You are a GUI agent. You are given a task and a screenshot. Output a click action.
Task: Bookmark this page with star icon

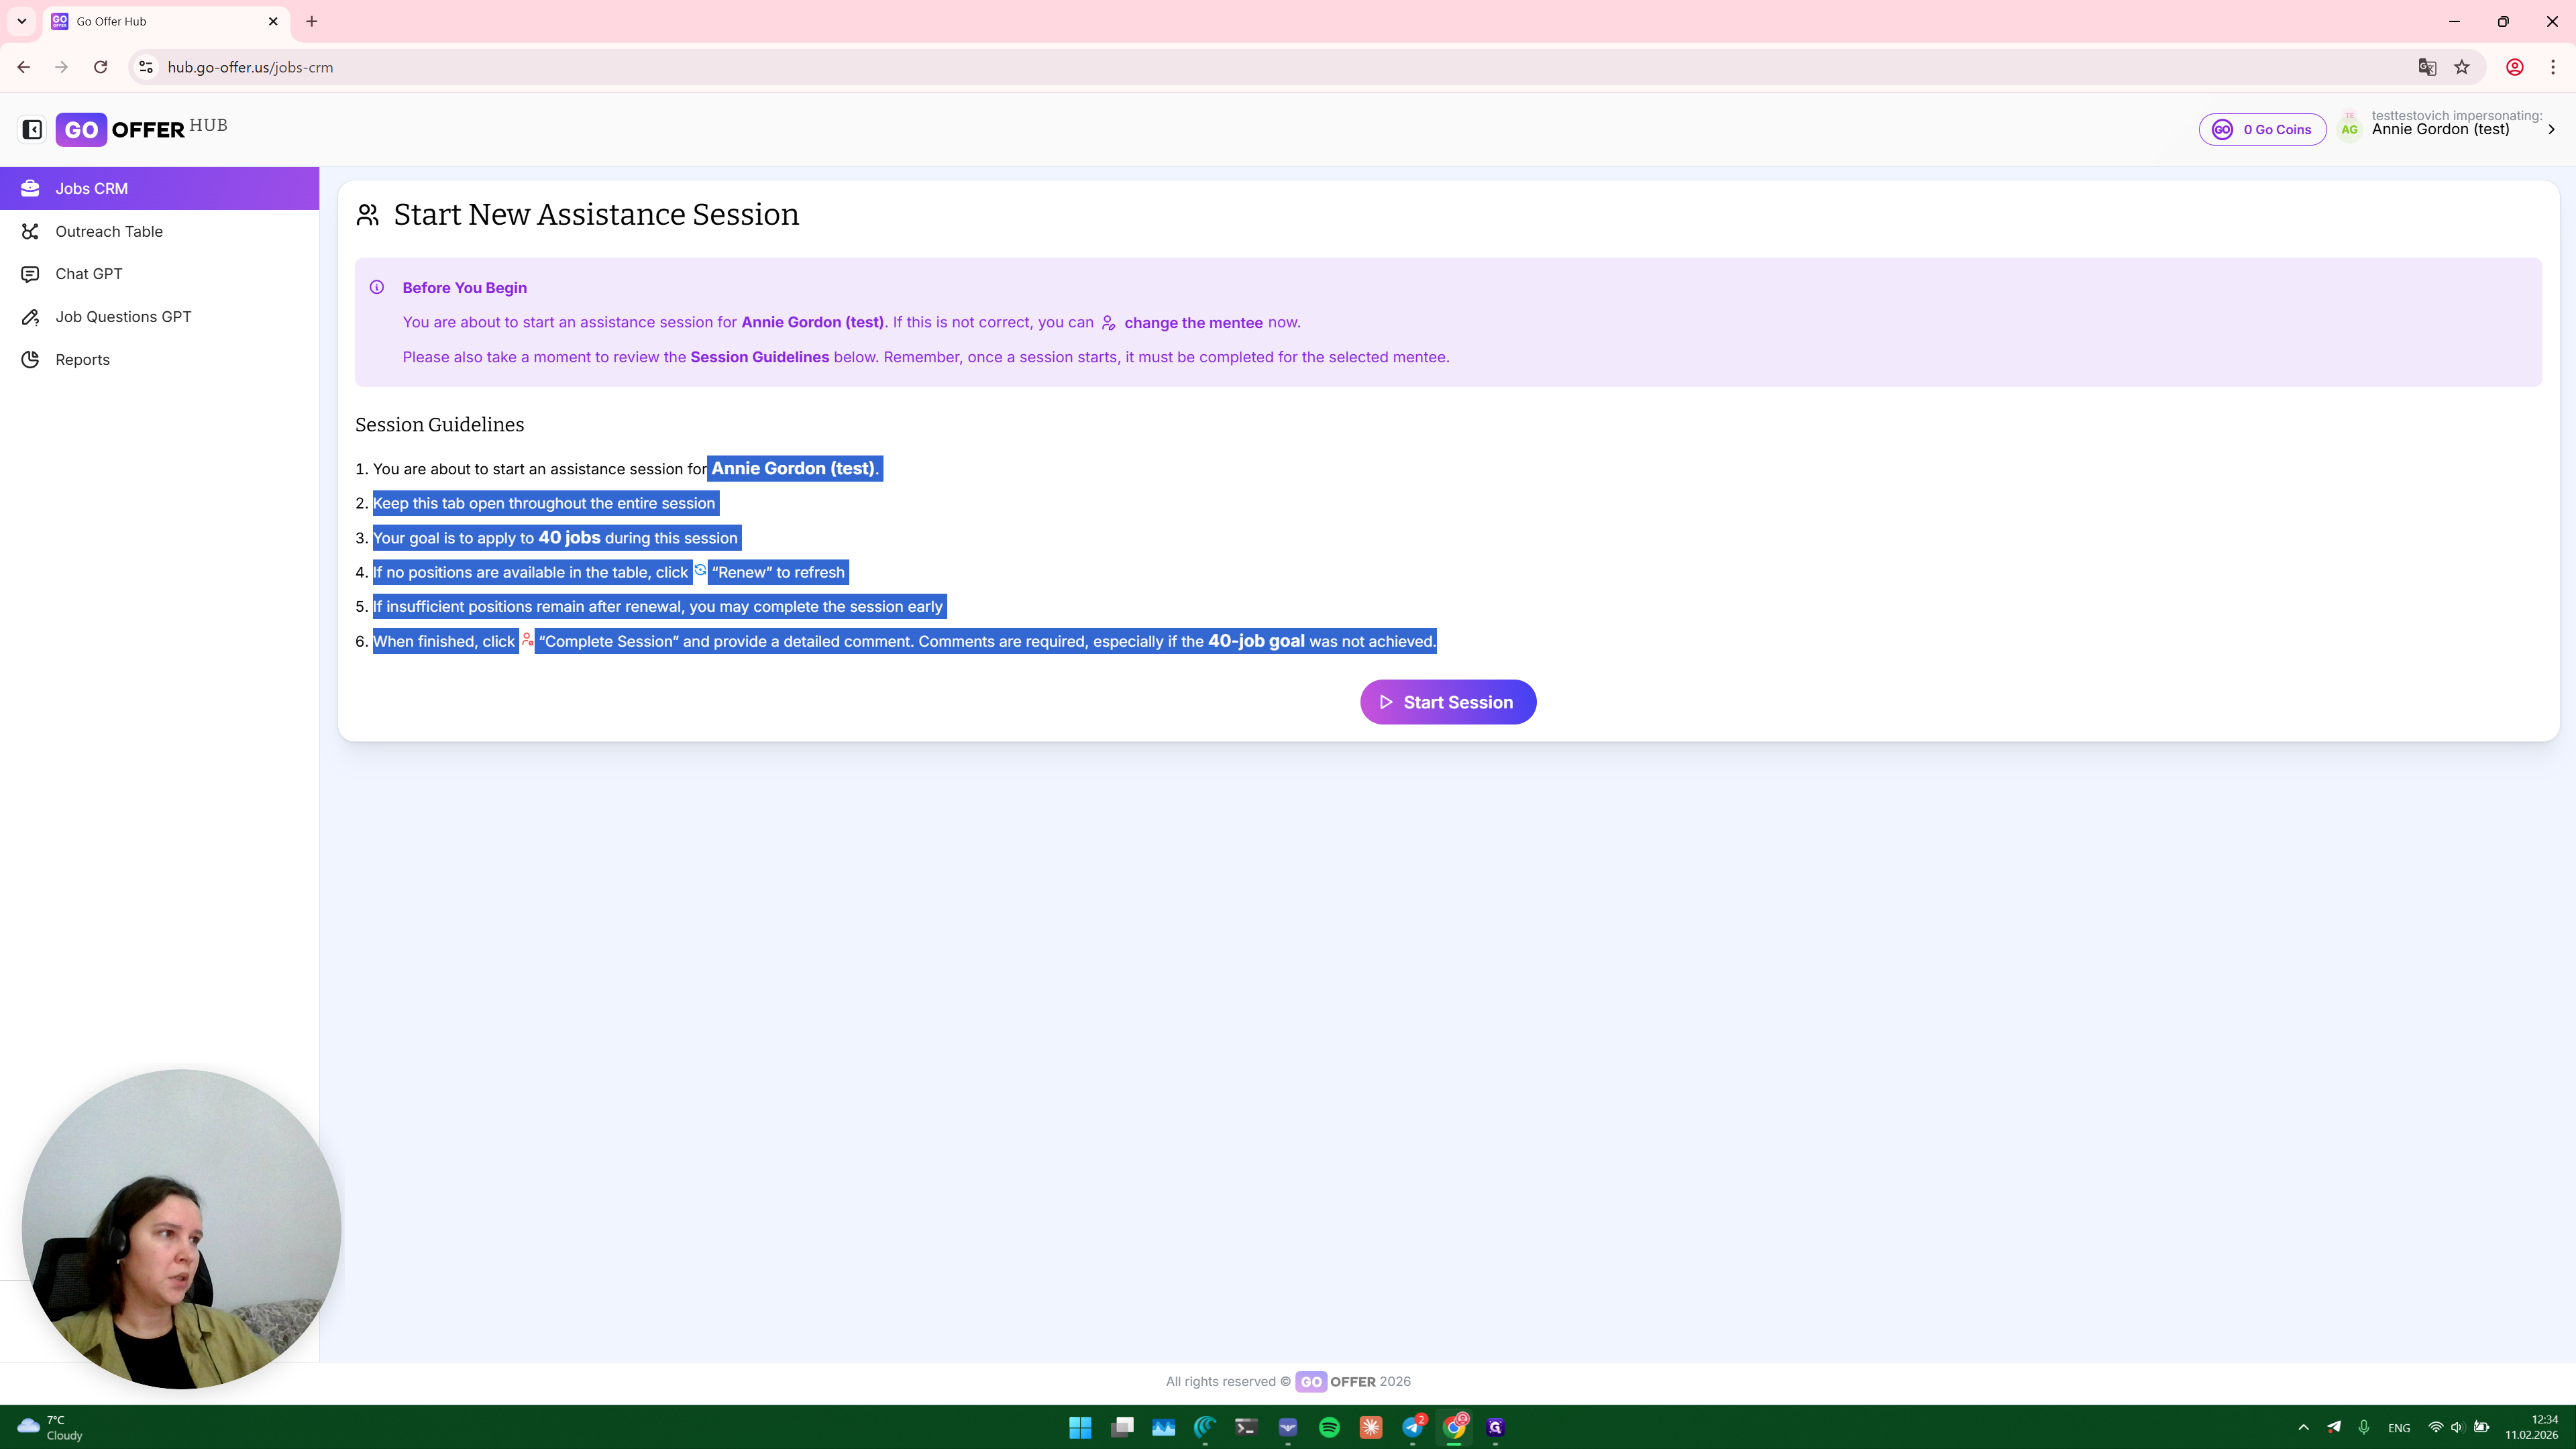coord(2462,67)
